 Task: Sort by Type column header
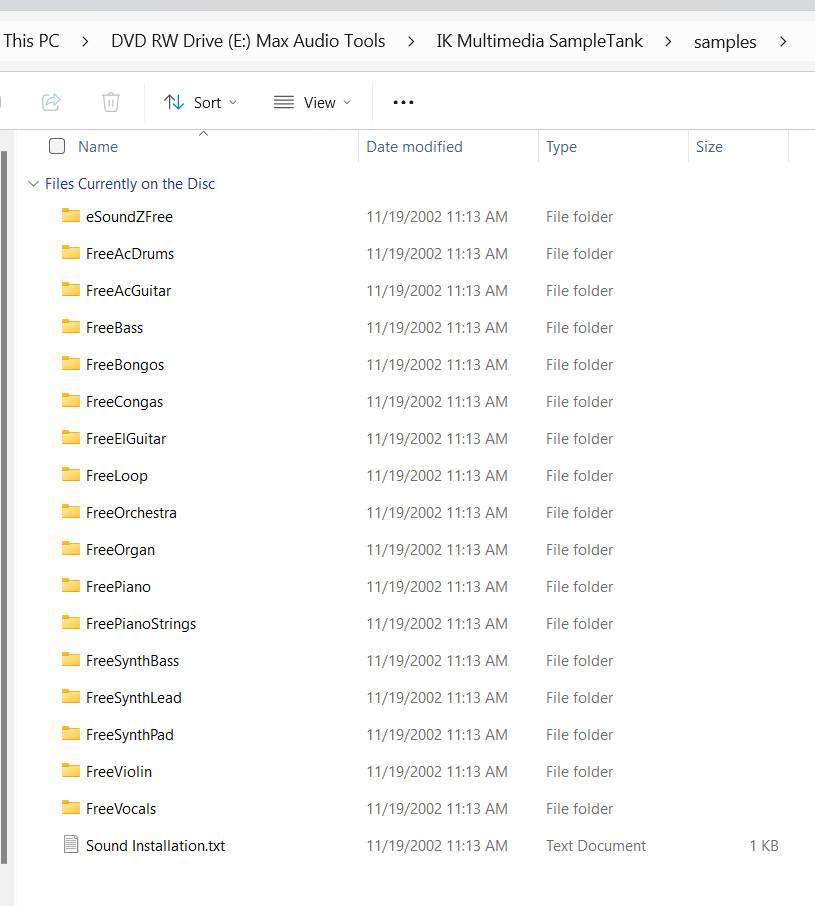click(561, 146)
